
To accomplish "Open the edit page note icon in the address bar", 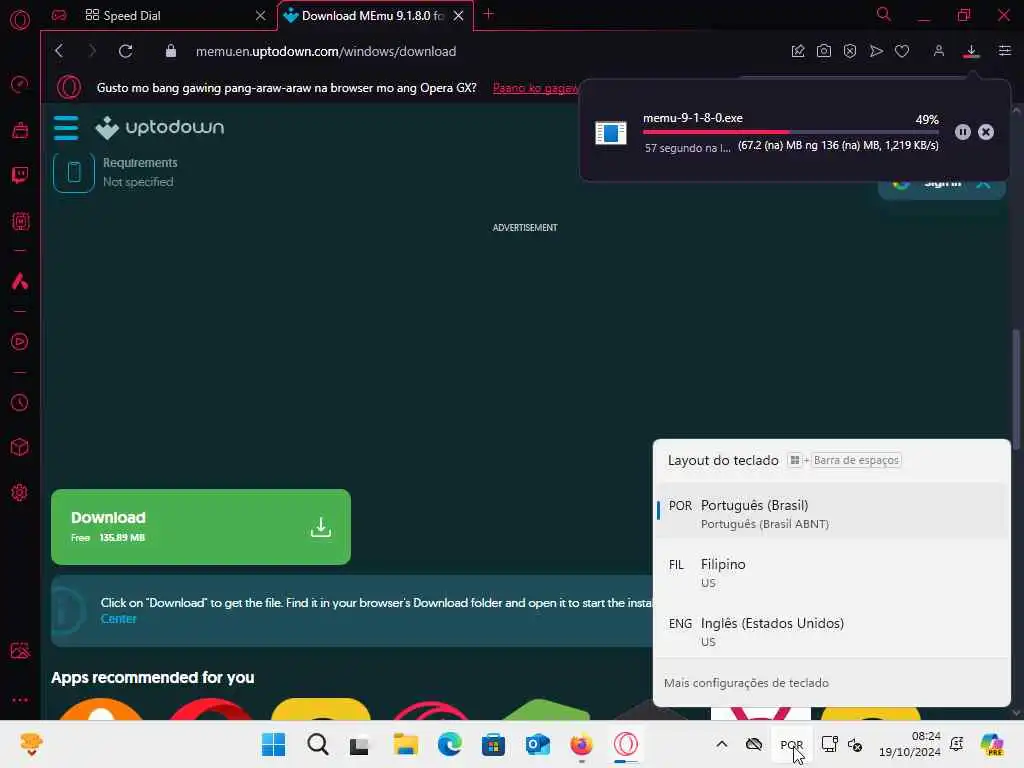I will [797, 51].
